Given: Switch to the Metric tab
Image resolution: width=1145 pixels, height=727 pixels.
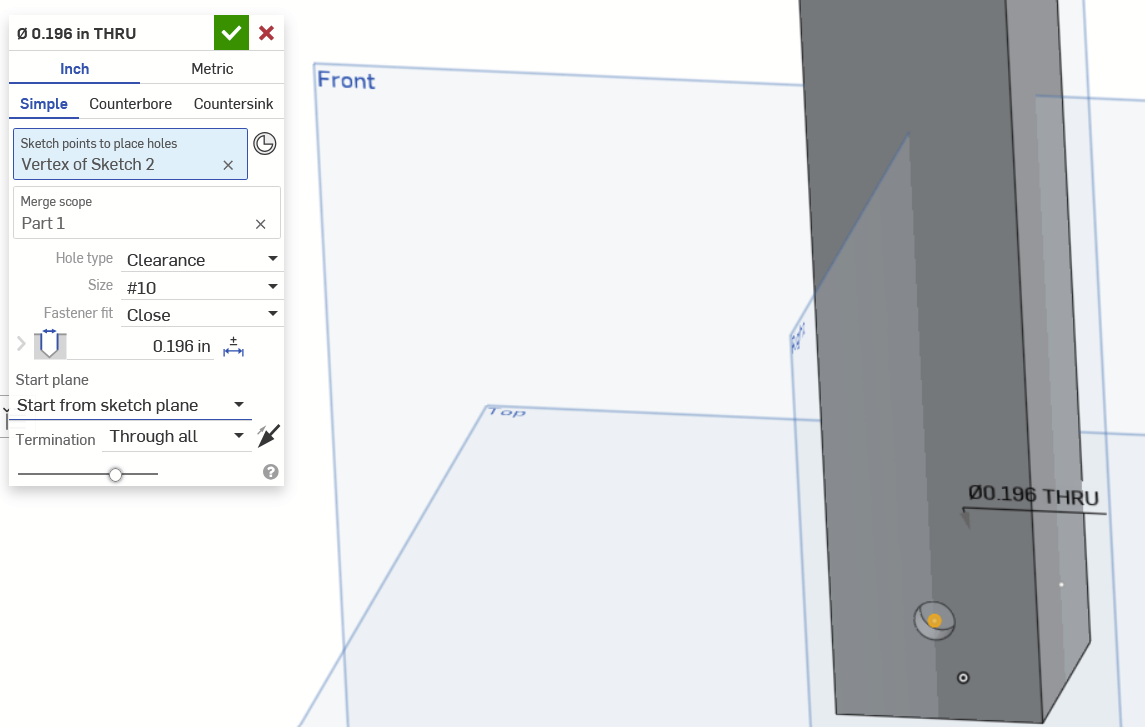Looking at the screenshot, I should (x=212, y=69).
